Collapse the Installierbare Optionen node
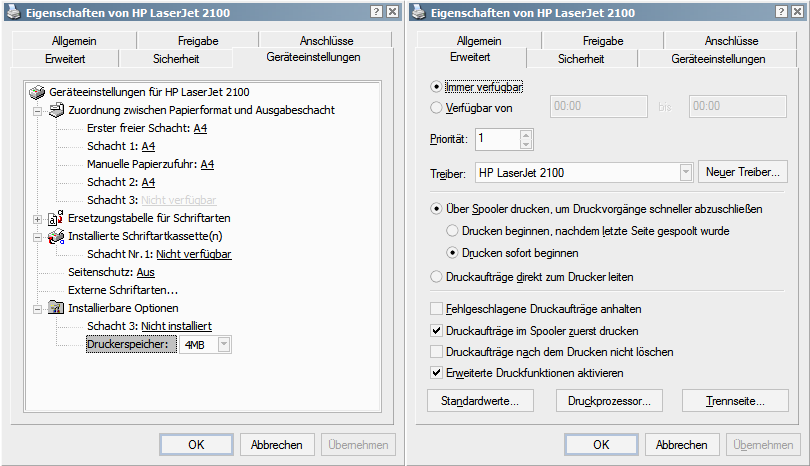 37,309
